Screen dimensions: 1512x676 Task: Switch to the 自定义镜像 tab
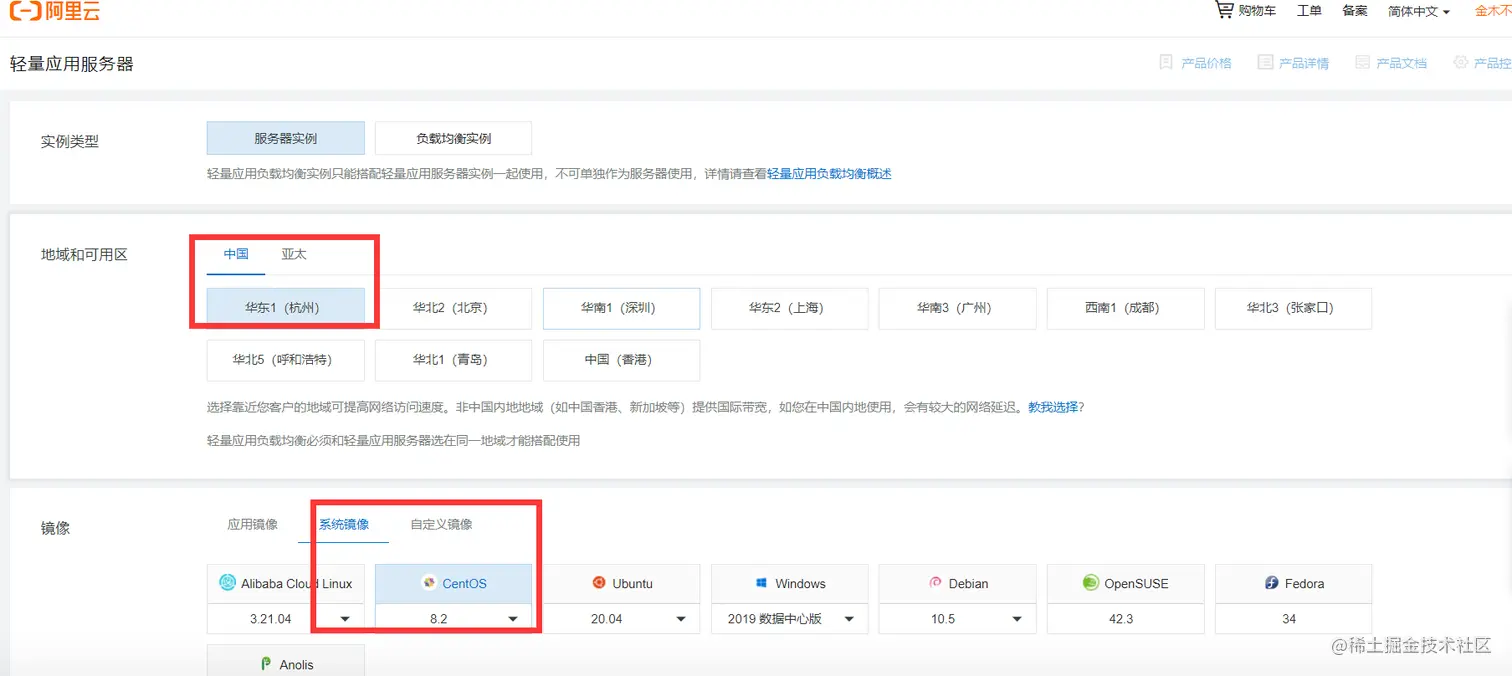[441, 524]
